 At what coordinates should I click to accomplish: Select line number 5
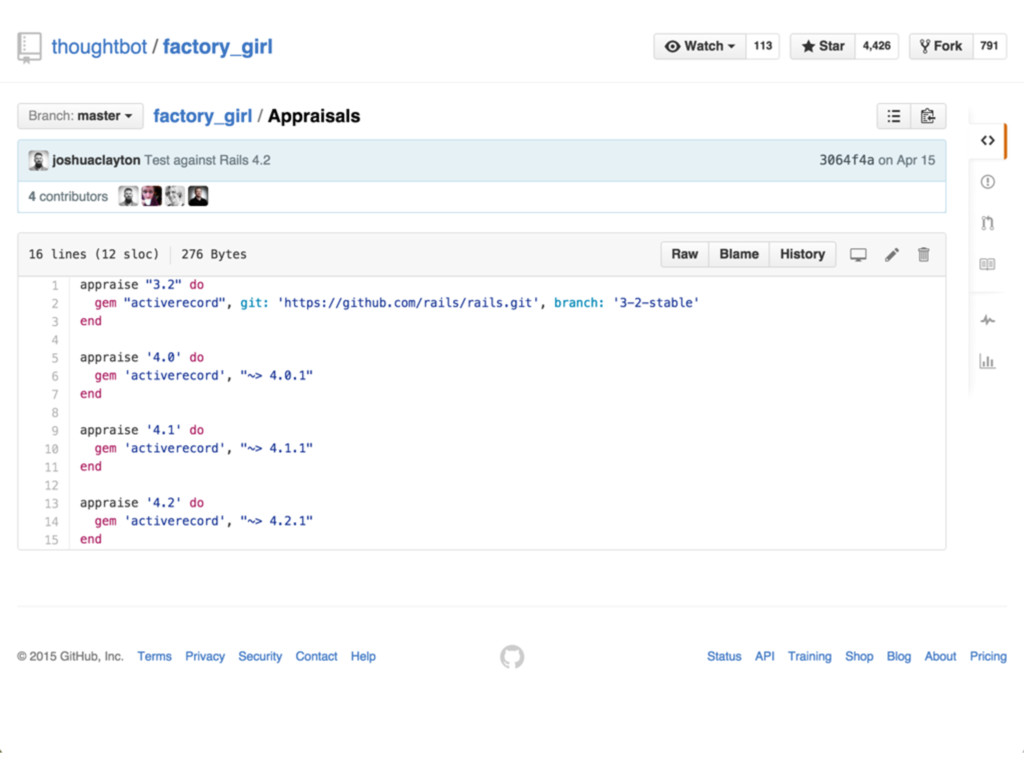[55, 358]
